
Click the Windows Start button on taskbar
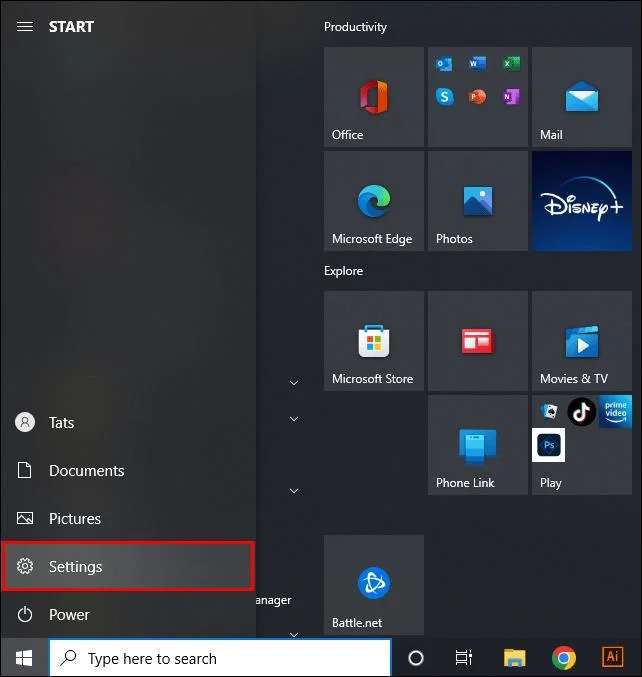(24, 658)
